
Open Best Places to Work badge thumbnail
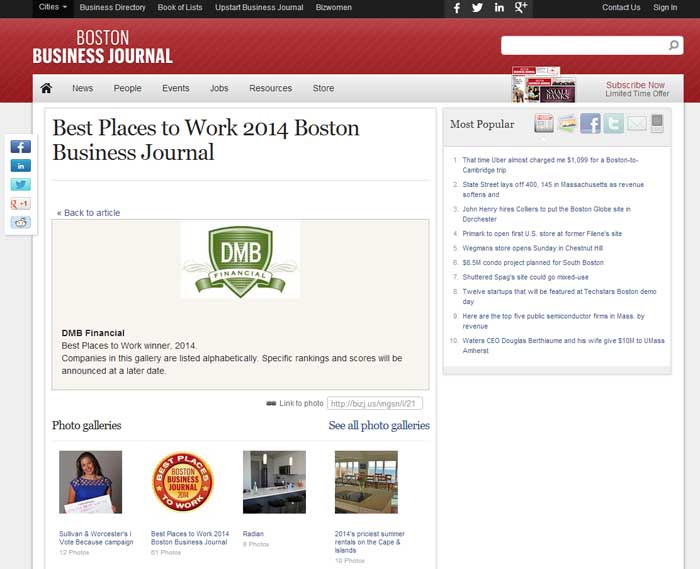pyautogui.click(x=183, y=482)
